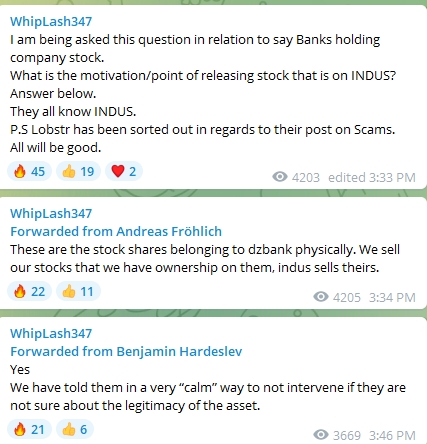Click thumbs up reaction showing 11

click(x=78, y=292)
